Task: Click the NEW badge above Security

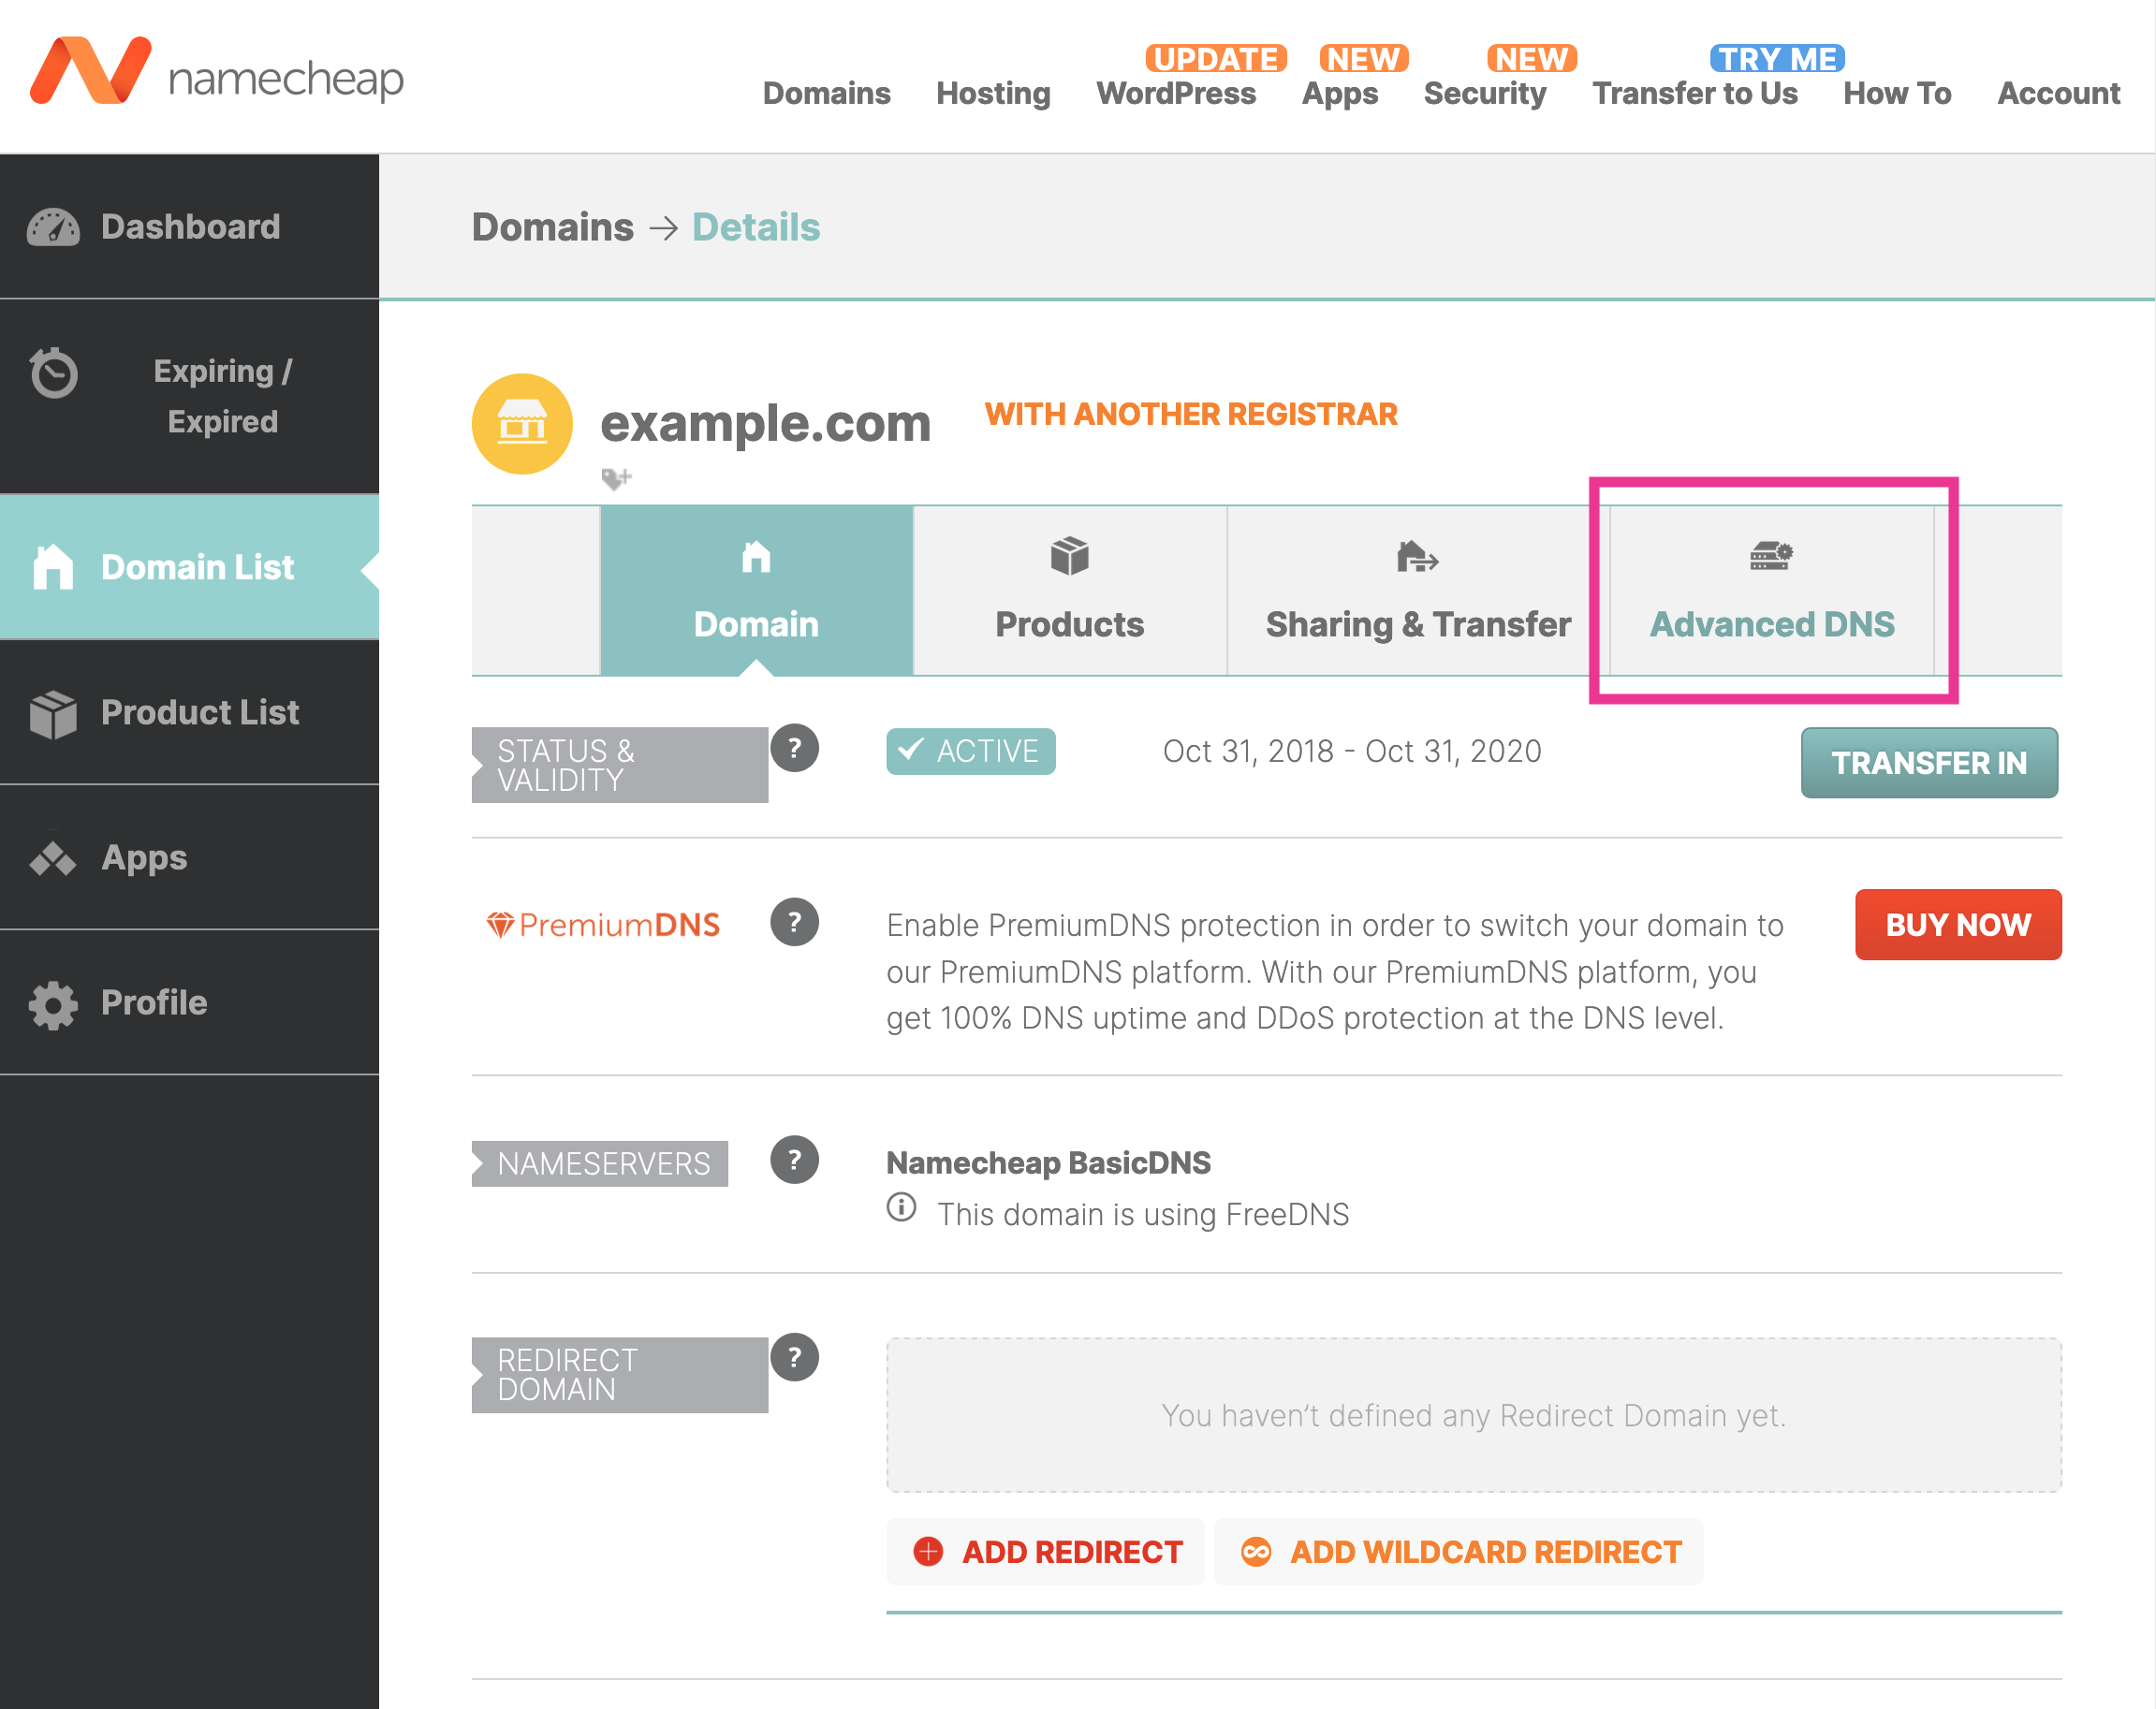Action: point(1532,59)
